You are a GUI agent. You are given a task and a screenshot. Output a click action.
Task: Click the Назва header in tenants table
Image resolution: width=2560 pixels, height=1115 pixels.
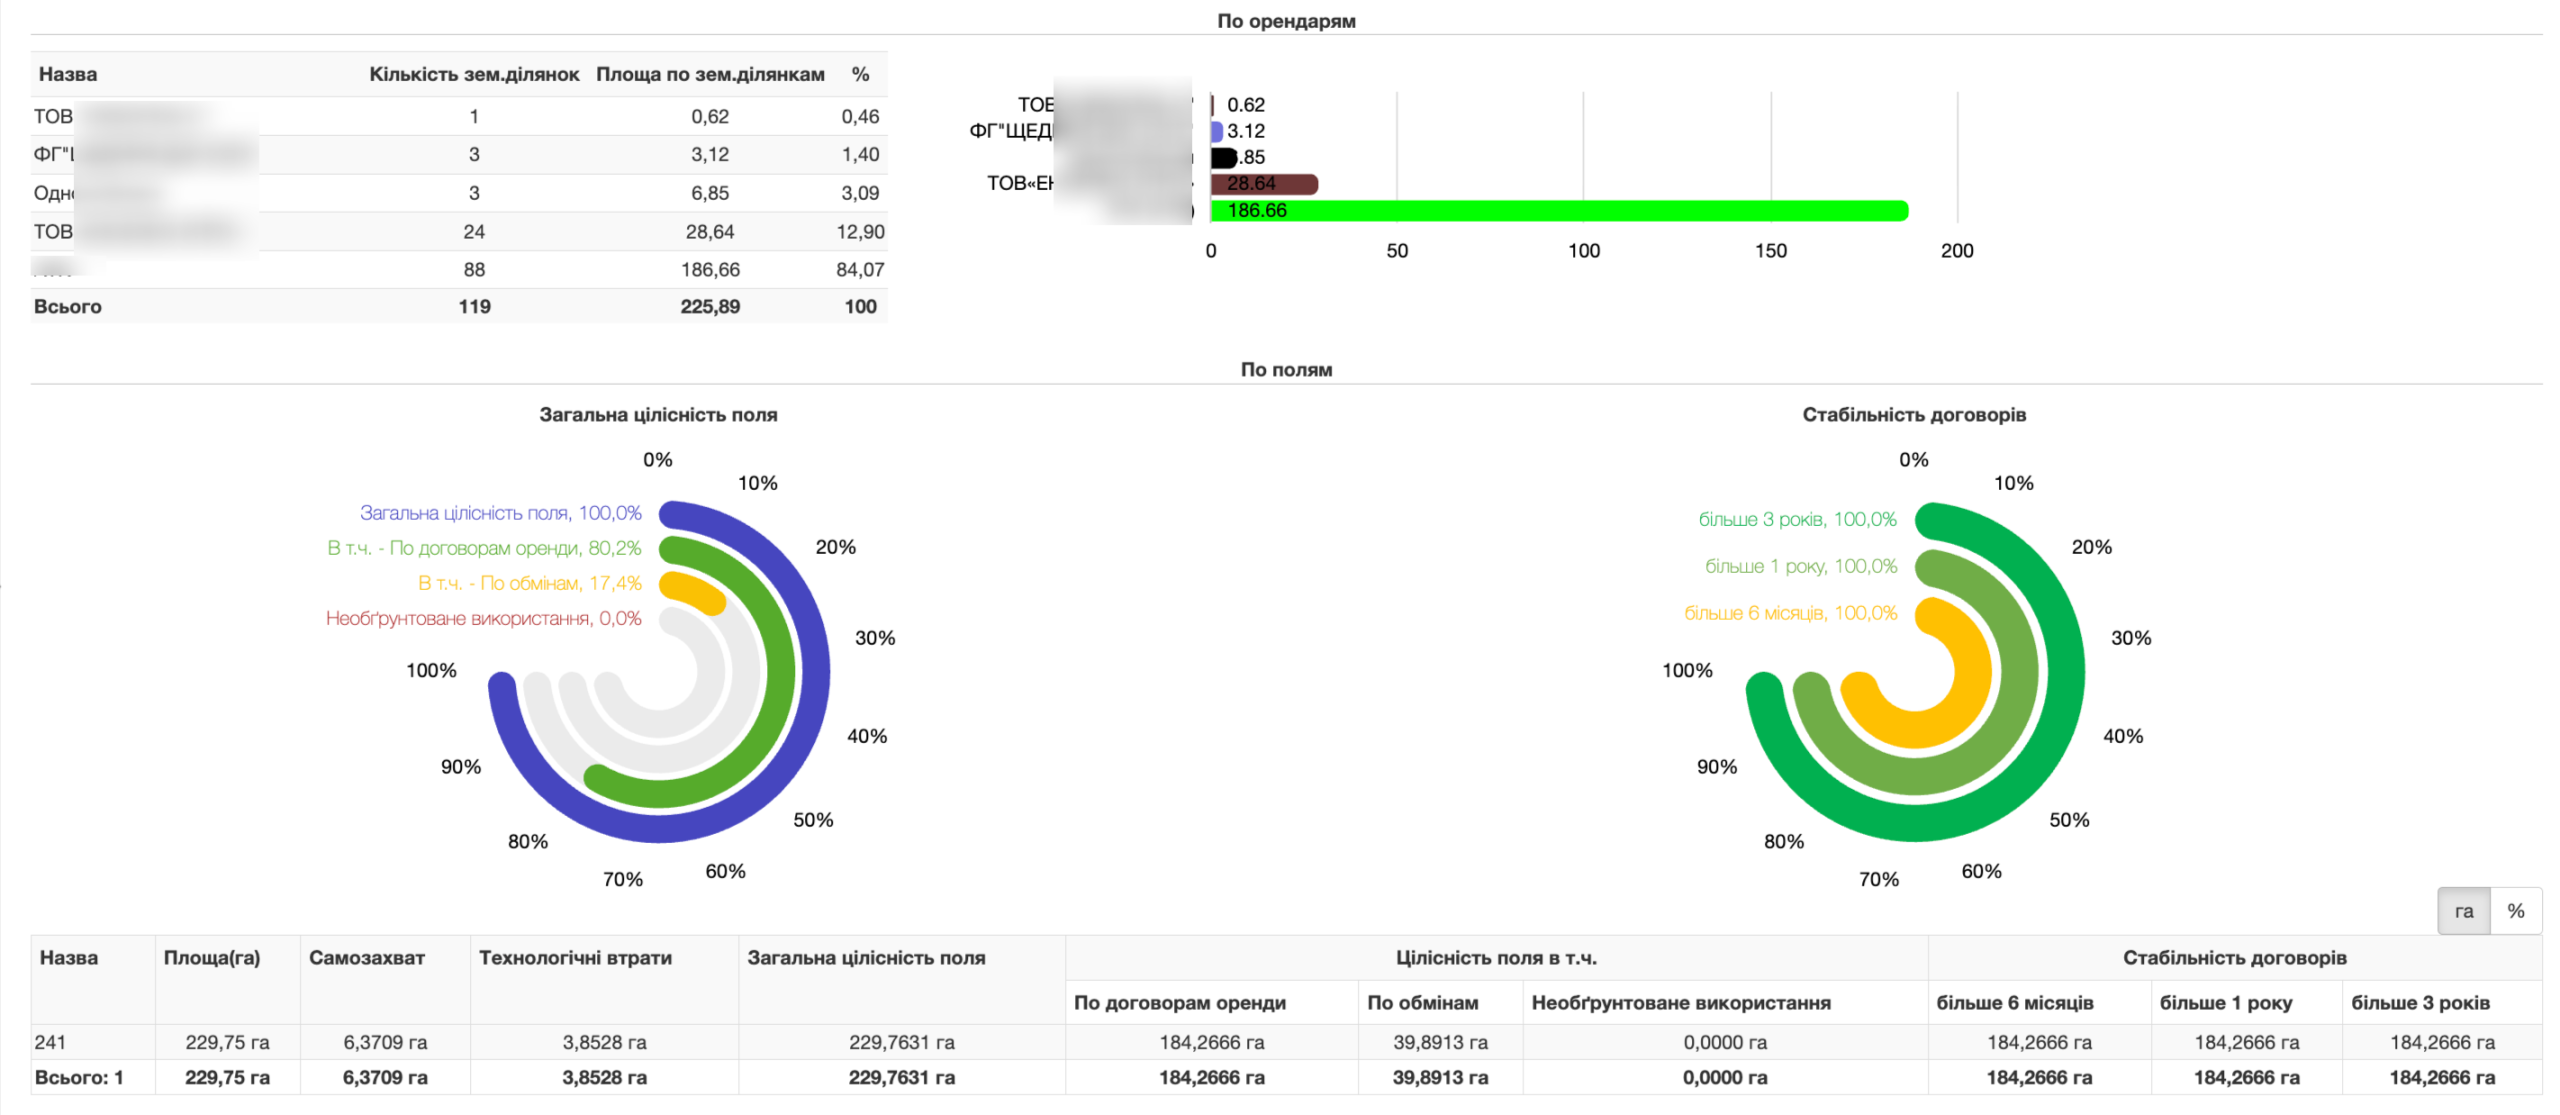pos(68,74)
